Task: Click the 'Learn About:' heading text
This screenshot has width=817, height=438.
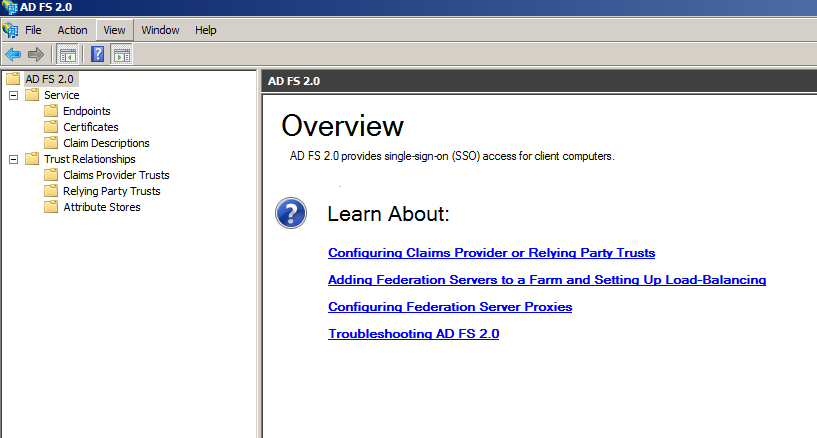Action: point(388,214)
